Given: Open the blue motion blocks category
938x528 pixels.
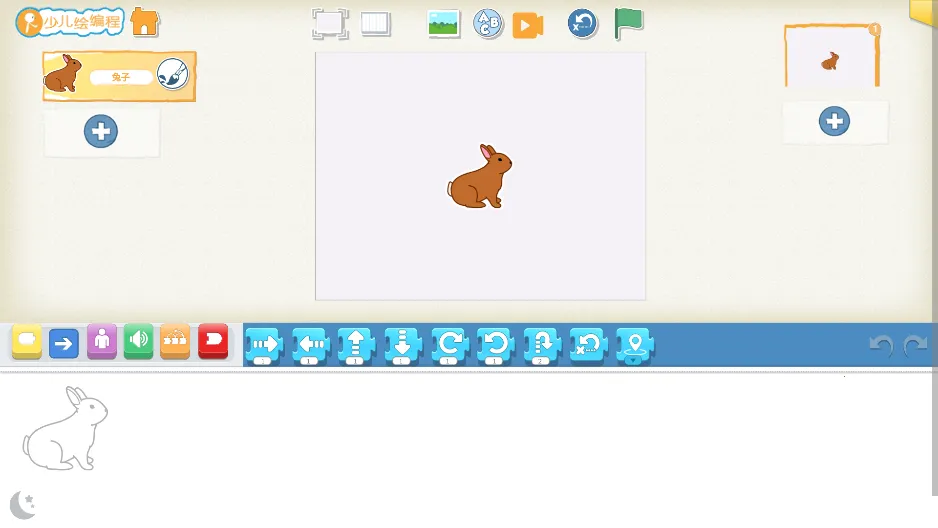Looking at the screenshot, I should pos(64,343).
